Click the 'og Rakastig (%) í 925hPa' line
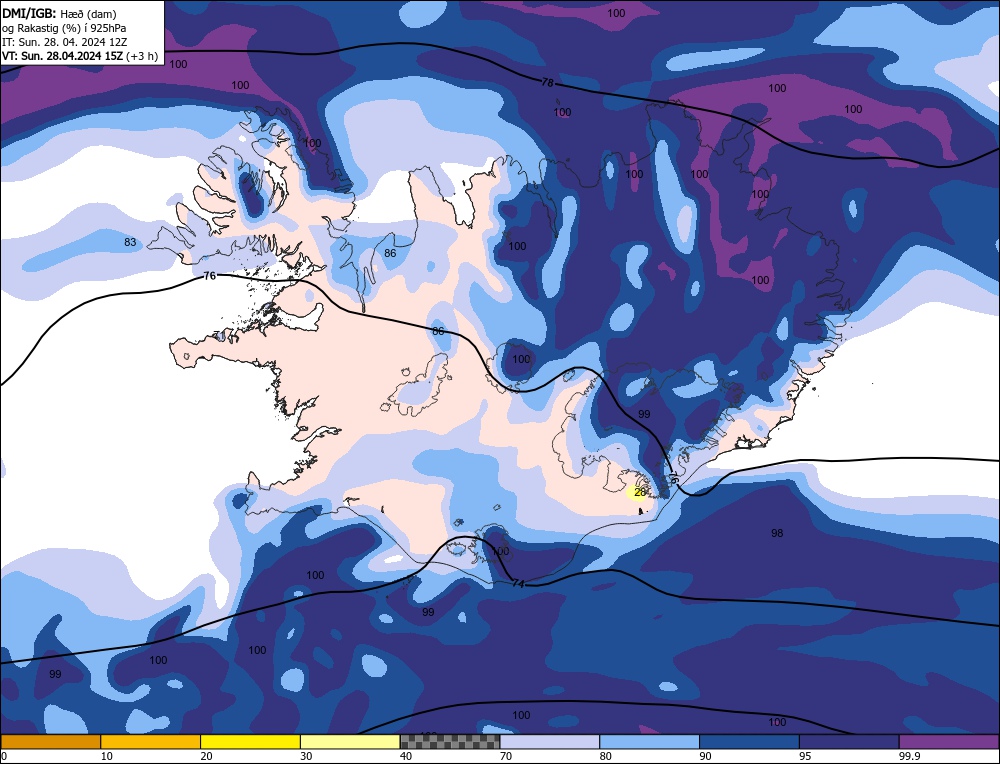Image resolution: width=1000 pixels, height=764 pixels. point(64,28)
